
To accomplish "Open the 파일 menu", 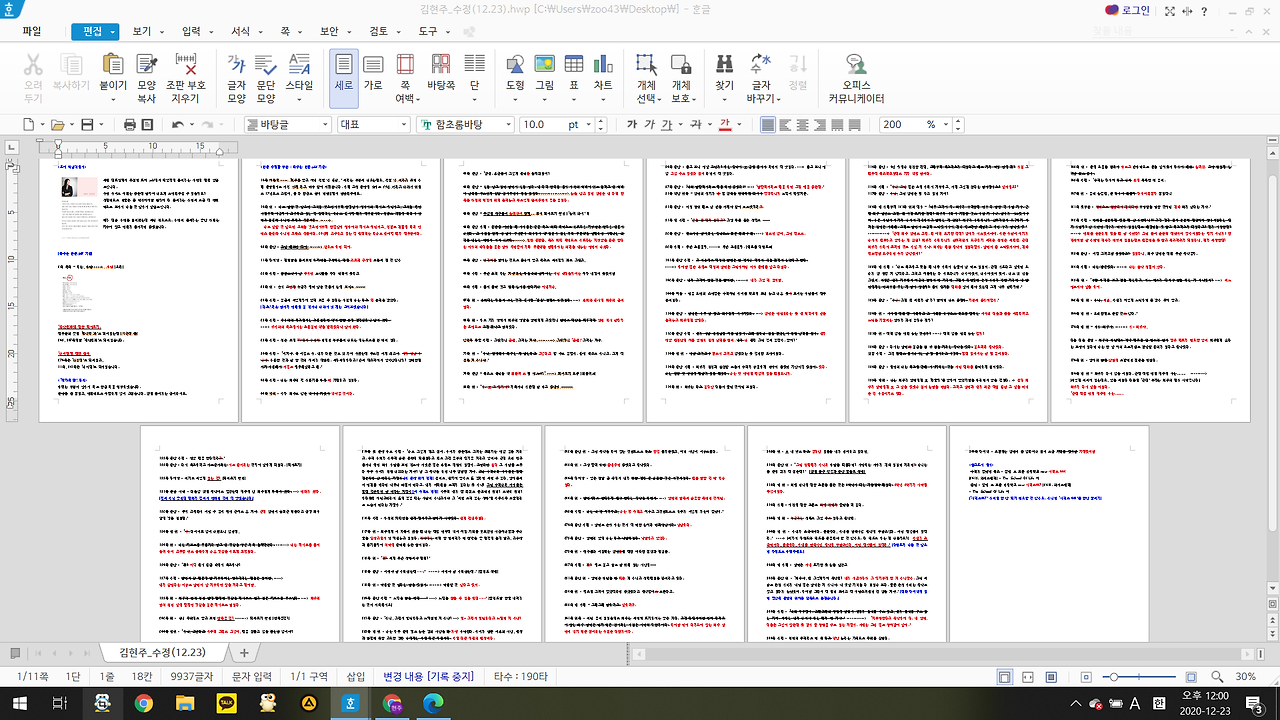I will (32, 31).
